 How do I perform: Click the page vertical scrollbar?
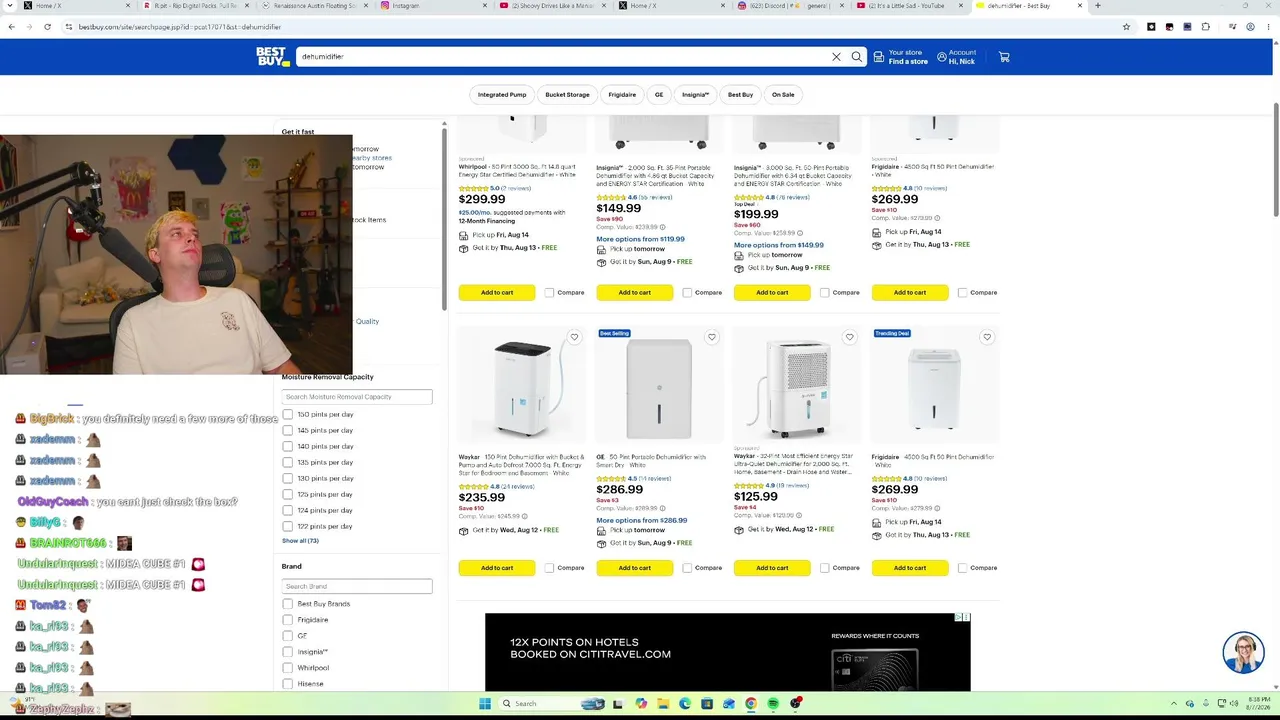(1276, 160)
